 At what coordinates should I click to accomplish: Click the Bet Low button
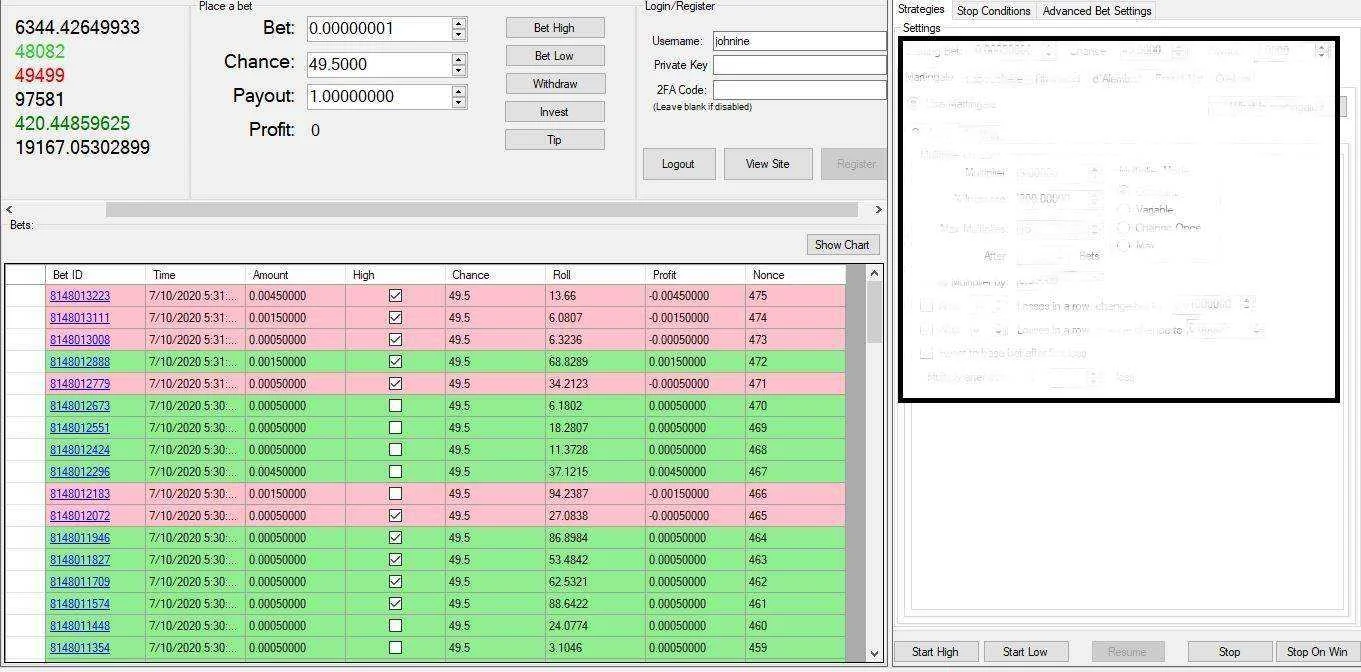[x=554, y=56]
